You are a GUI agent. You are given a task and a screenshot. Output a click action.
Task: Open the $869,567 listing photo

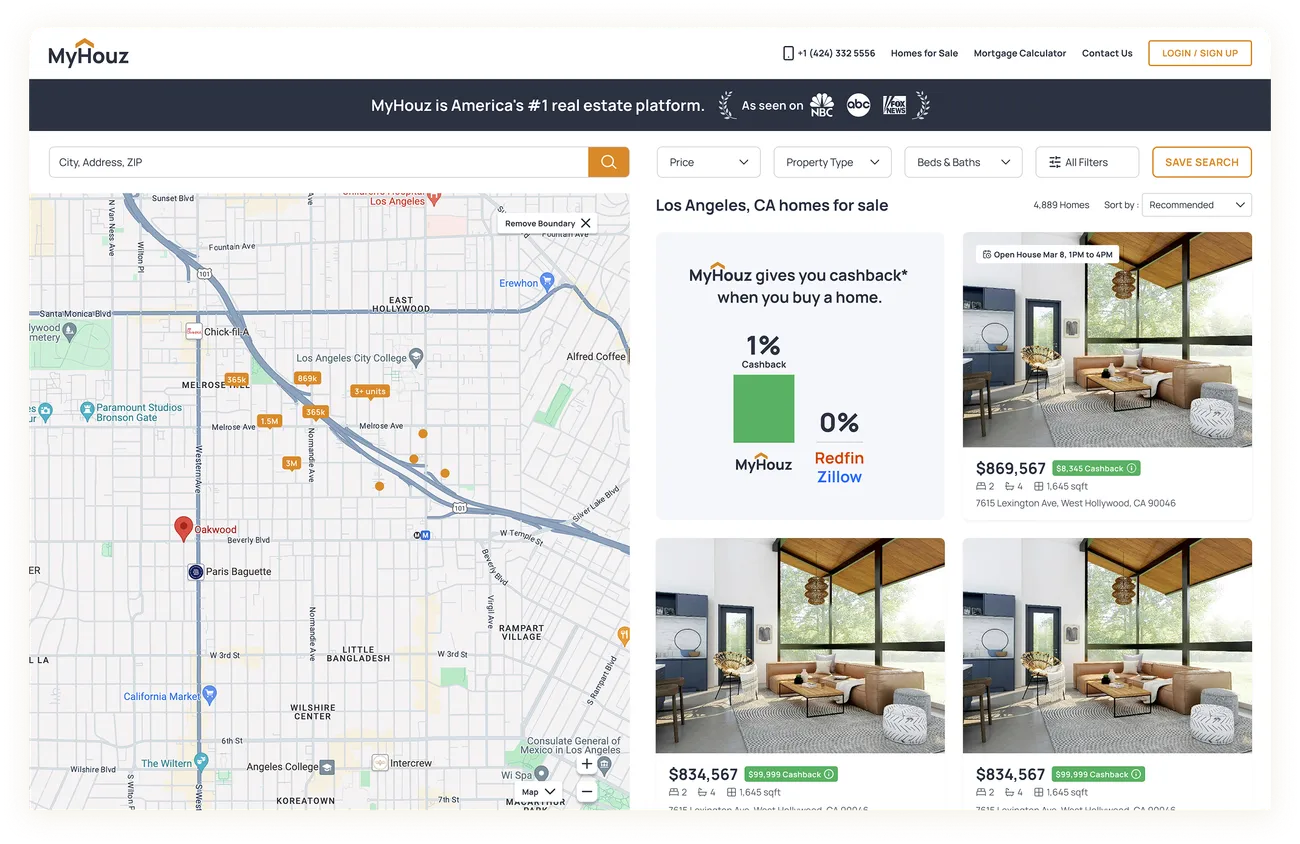pyautogui.click(x=1107, y=340)
